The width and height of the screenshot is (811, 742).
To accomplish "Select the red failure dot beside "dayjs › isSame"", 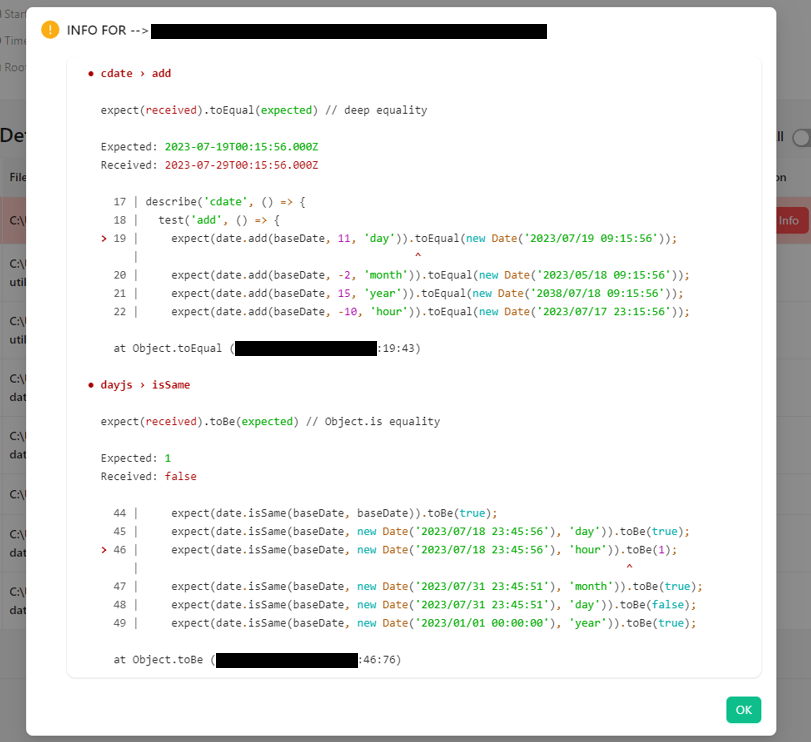I will point(91,384).
